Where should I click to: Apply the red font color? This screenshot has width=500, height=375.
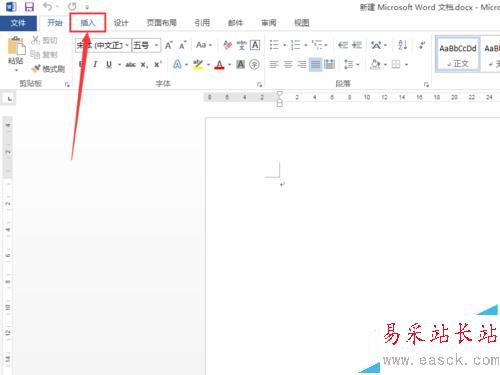(x=219, y=64)
